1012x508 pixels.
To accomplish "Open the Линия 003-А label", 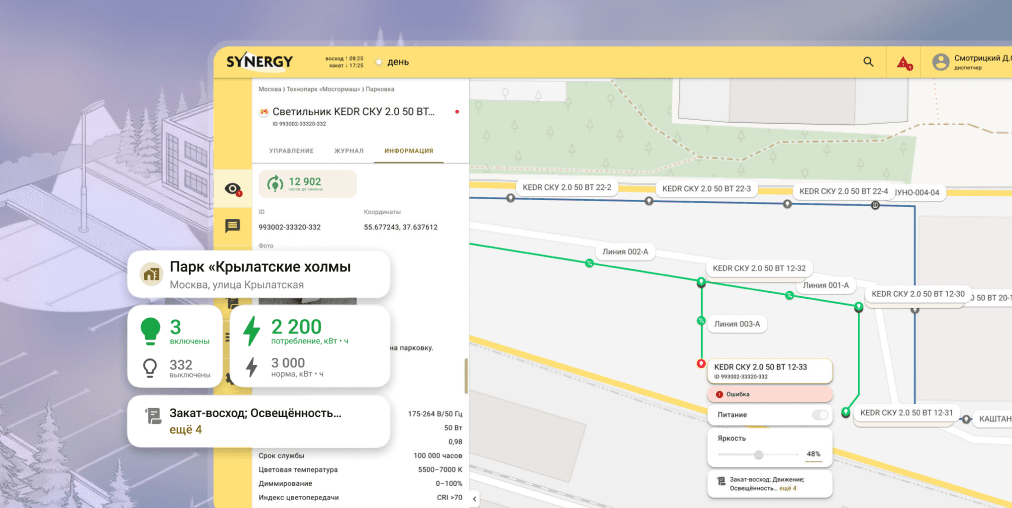I will 737,324.
